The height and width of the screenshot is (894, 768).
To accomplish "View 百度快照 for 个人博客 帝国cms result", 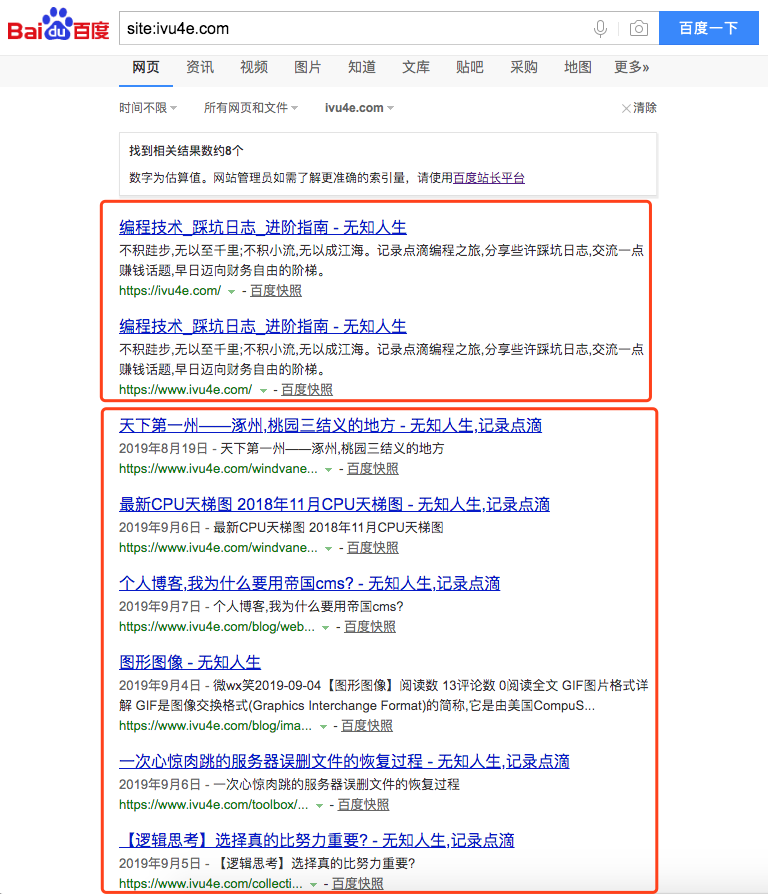I will (x=370, y=627).
